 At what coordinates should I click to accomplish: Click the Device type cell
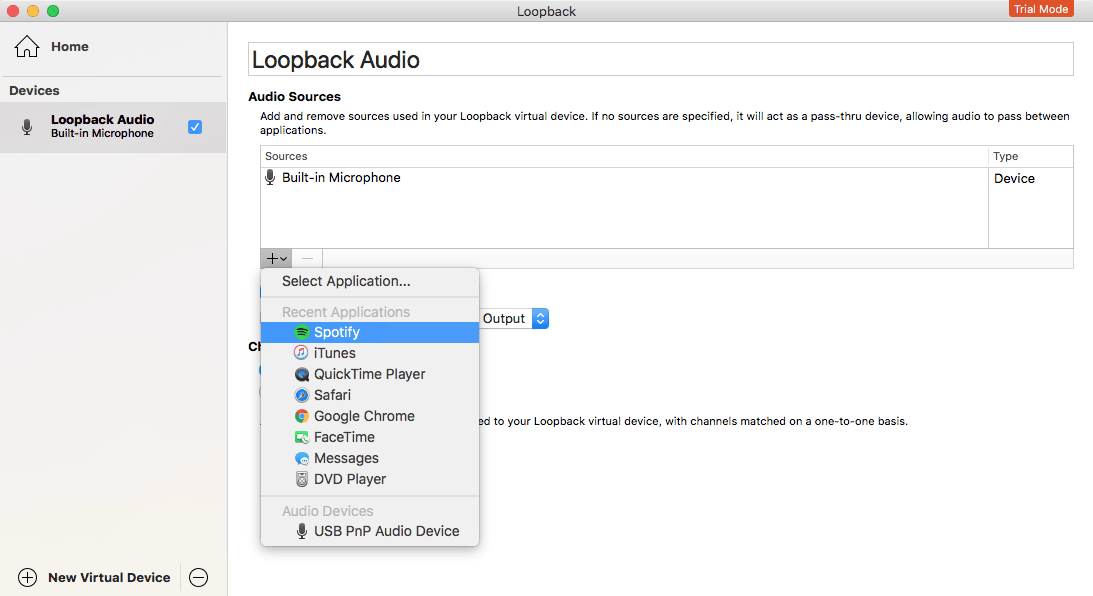(x=1014, y=178)
